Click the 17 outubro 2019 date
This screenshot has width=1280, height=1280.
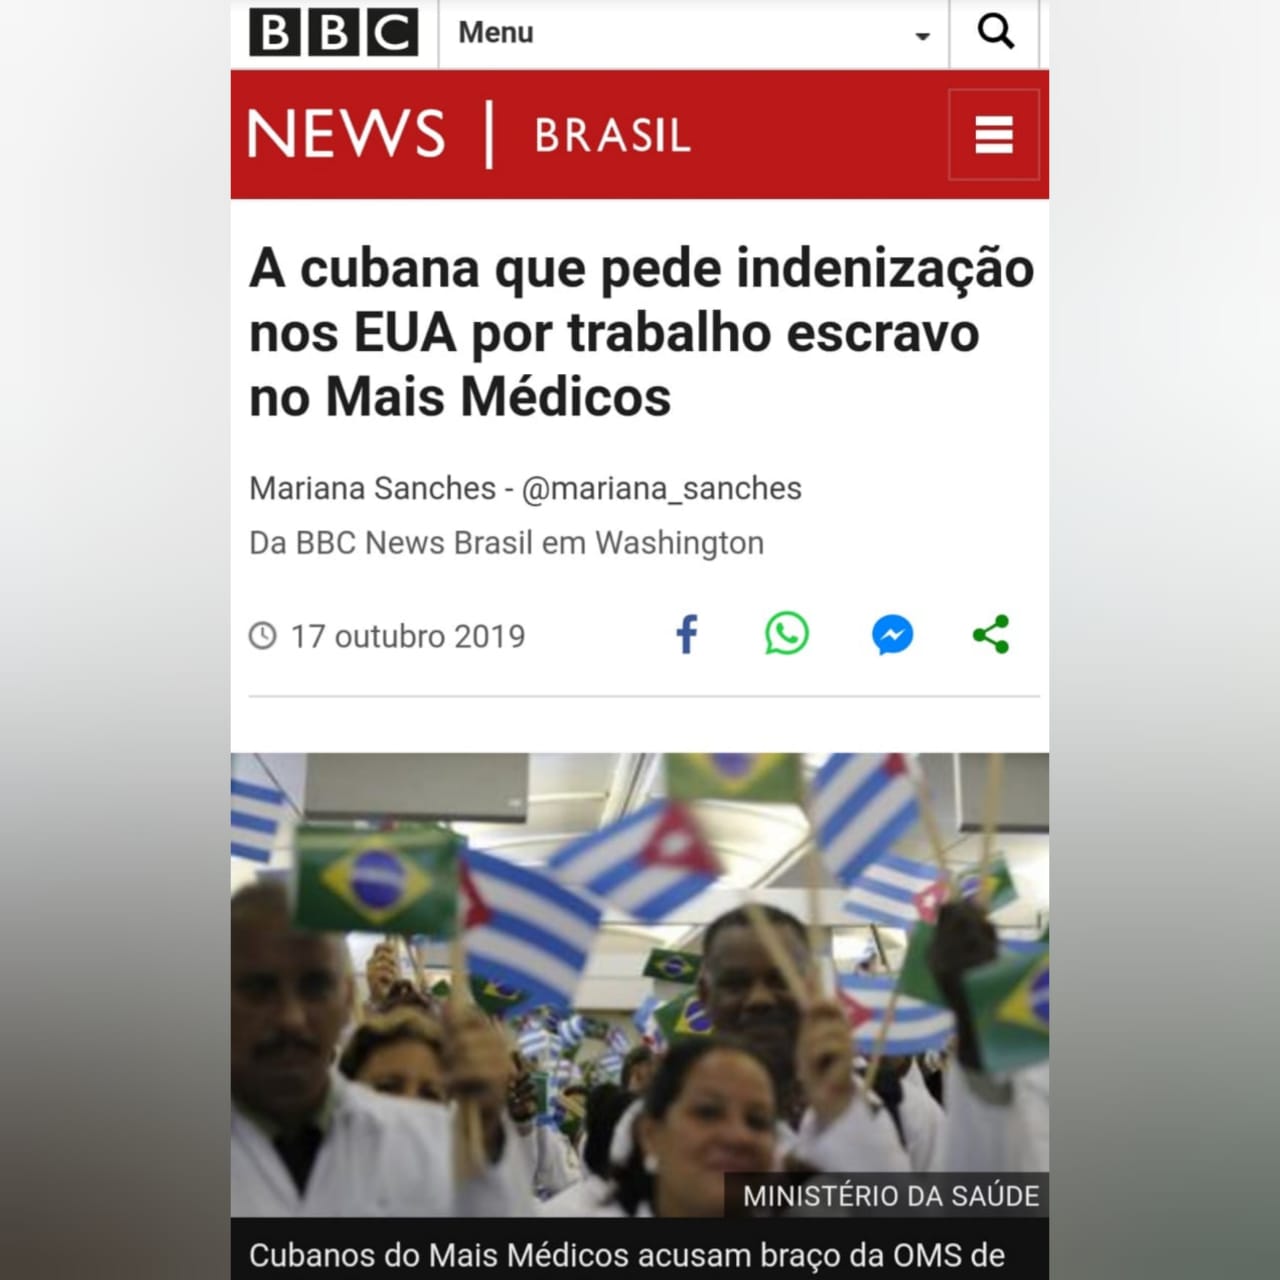click(408, 636)
